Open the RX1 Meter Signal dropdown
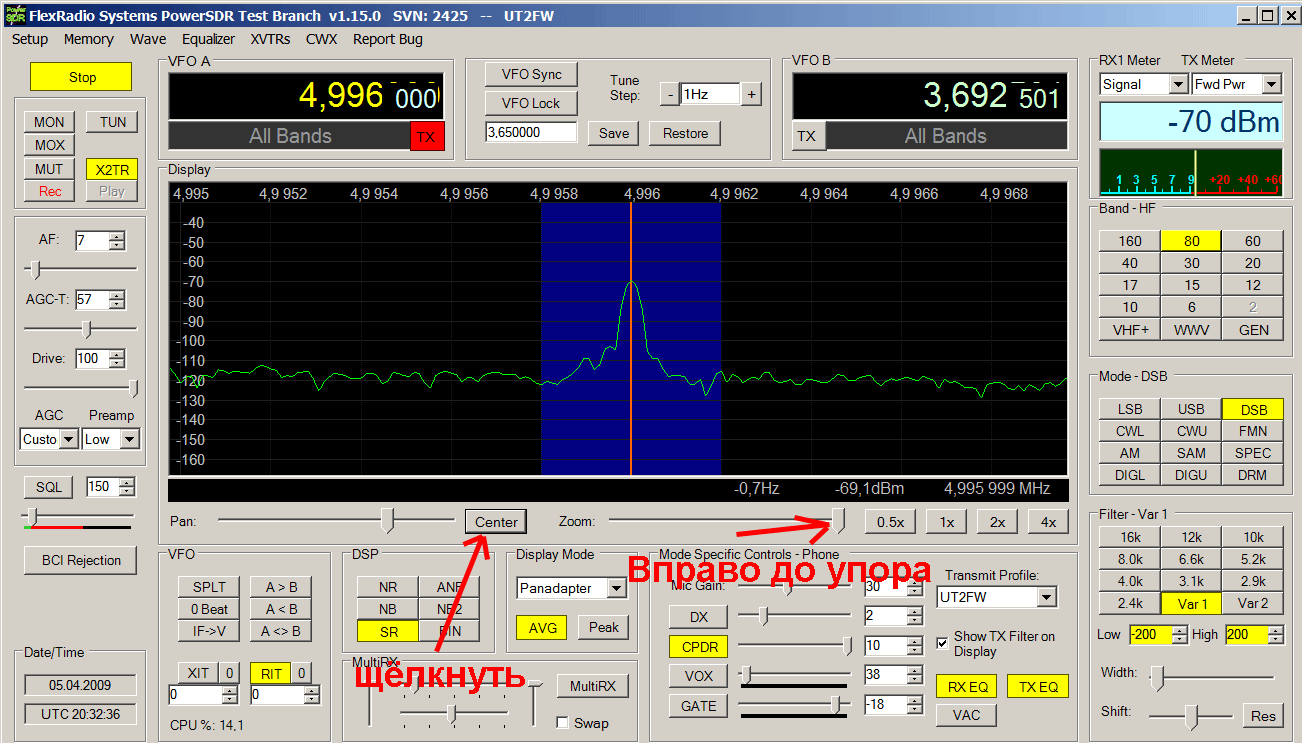 coord(1177,85)
